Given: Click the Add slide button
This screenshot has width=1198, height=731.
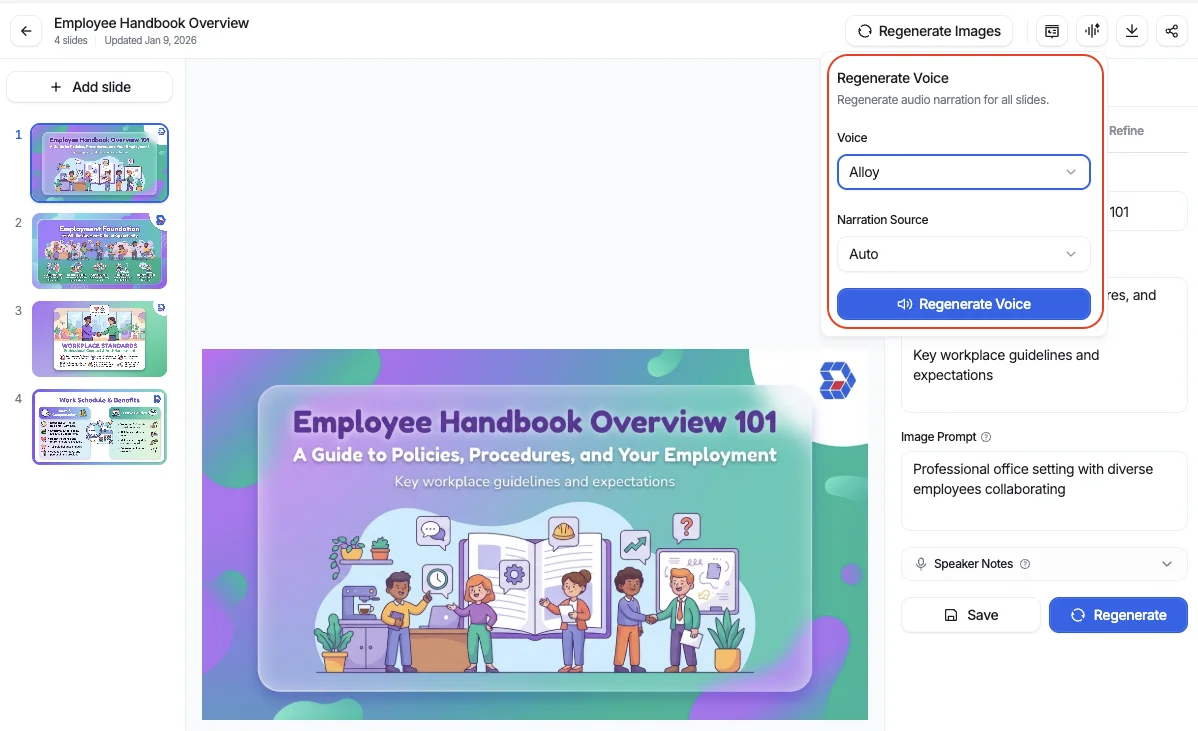Looking at the screenshot, I should point(90,87).
